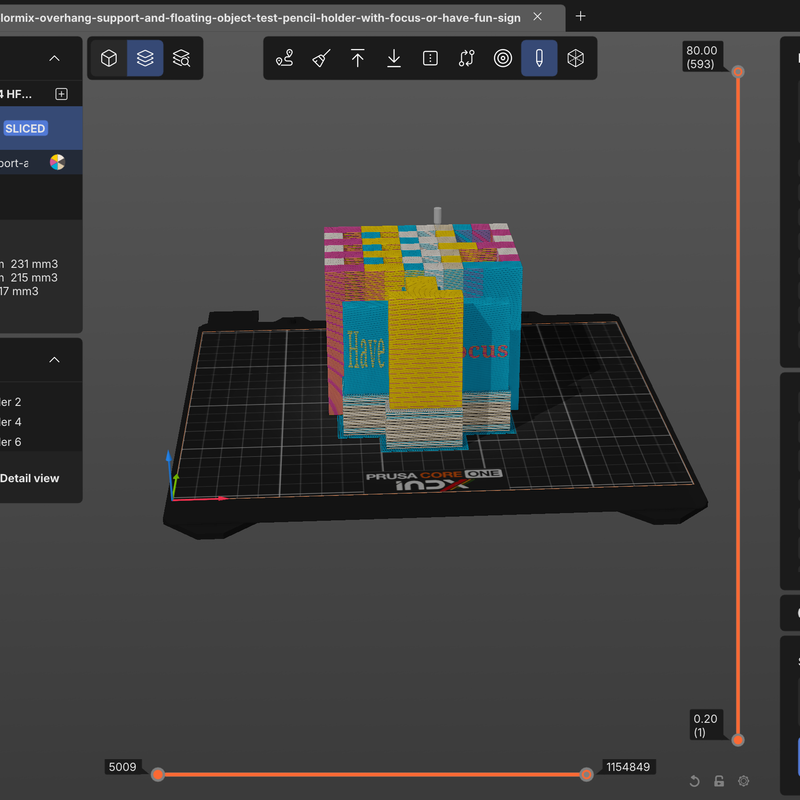The height and width of the screenshot is (800, 800).
Task: Select the 'port-a' object row
Action: pyautogui.click(x=41, y=162)
